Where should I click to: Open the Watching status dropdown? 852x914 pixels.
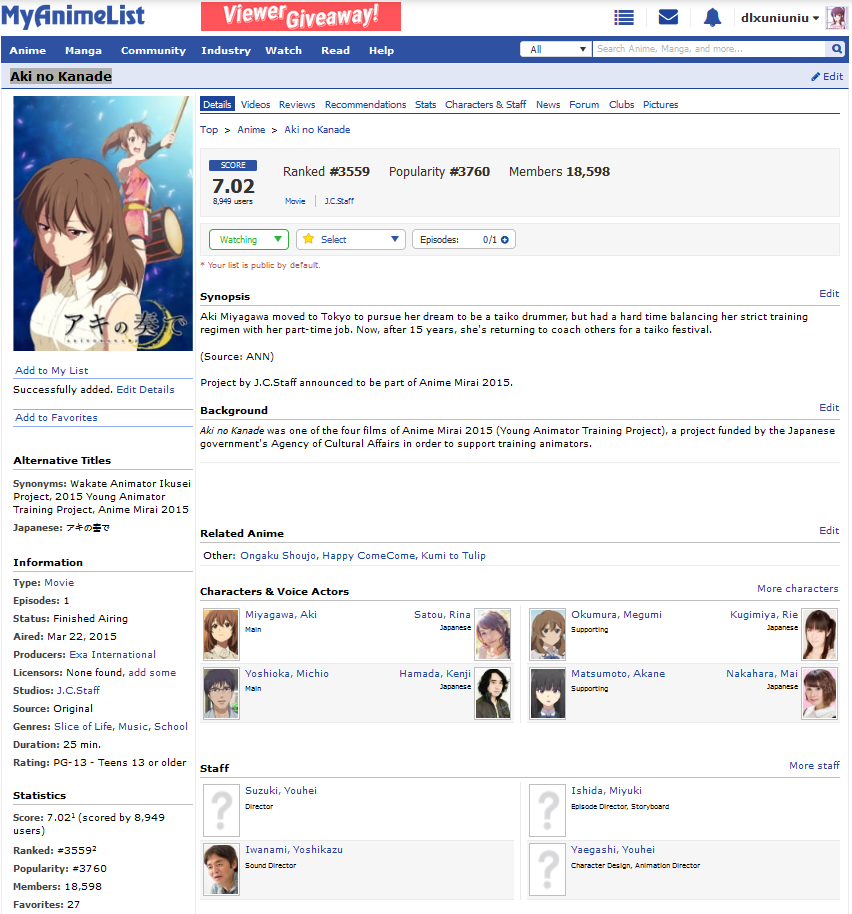coord(248,240)
